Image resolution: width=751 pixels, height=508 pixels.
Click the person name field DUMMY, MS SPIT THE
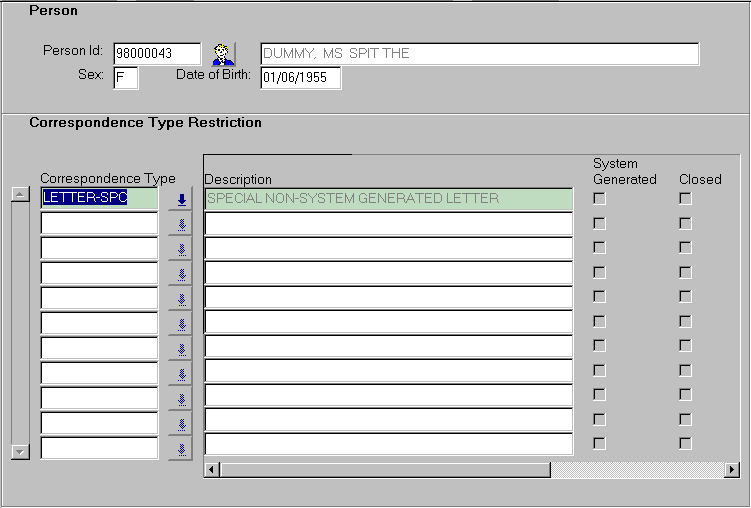479,54
